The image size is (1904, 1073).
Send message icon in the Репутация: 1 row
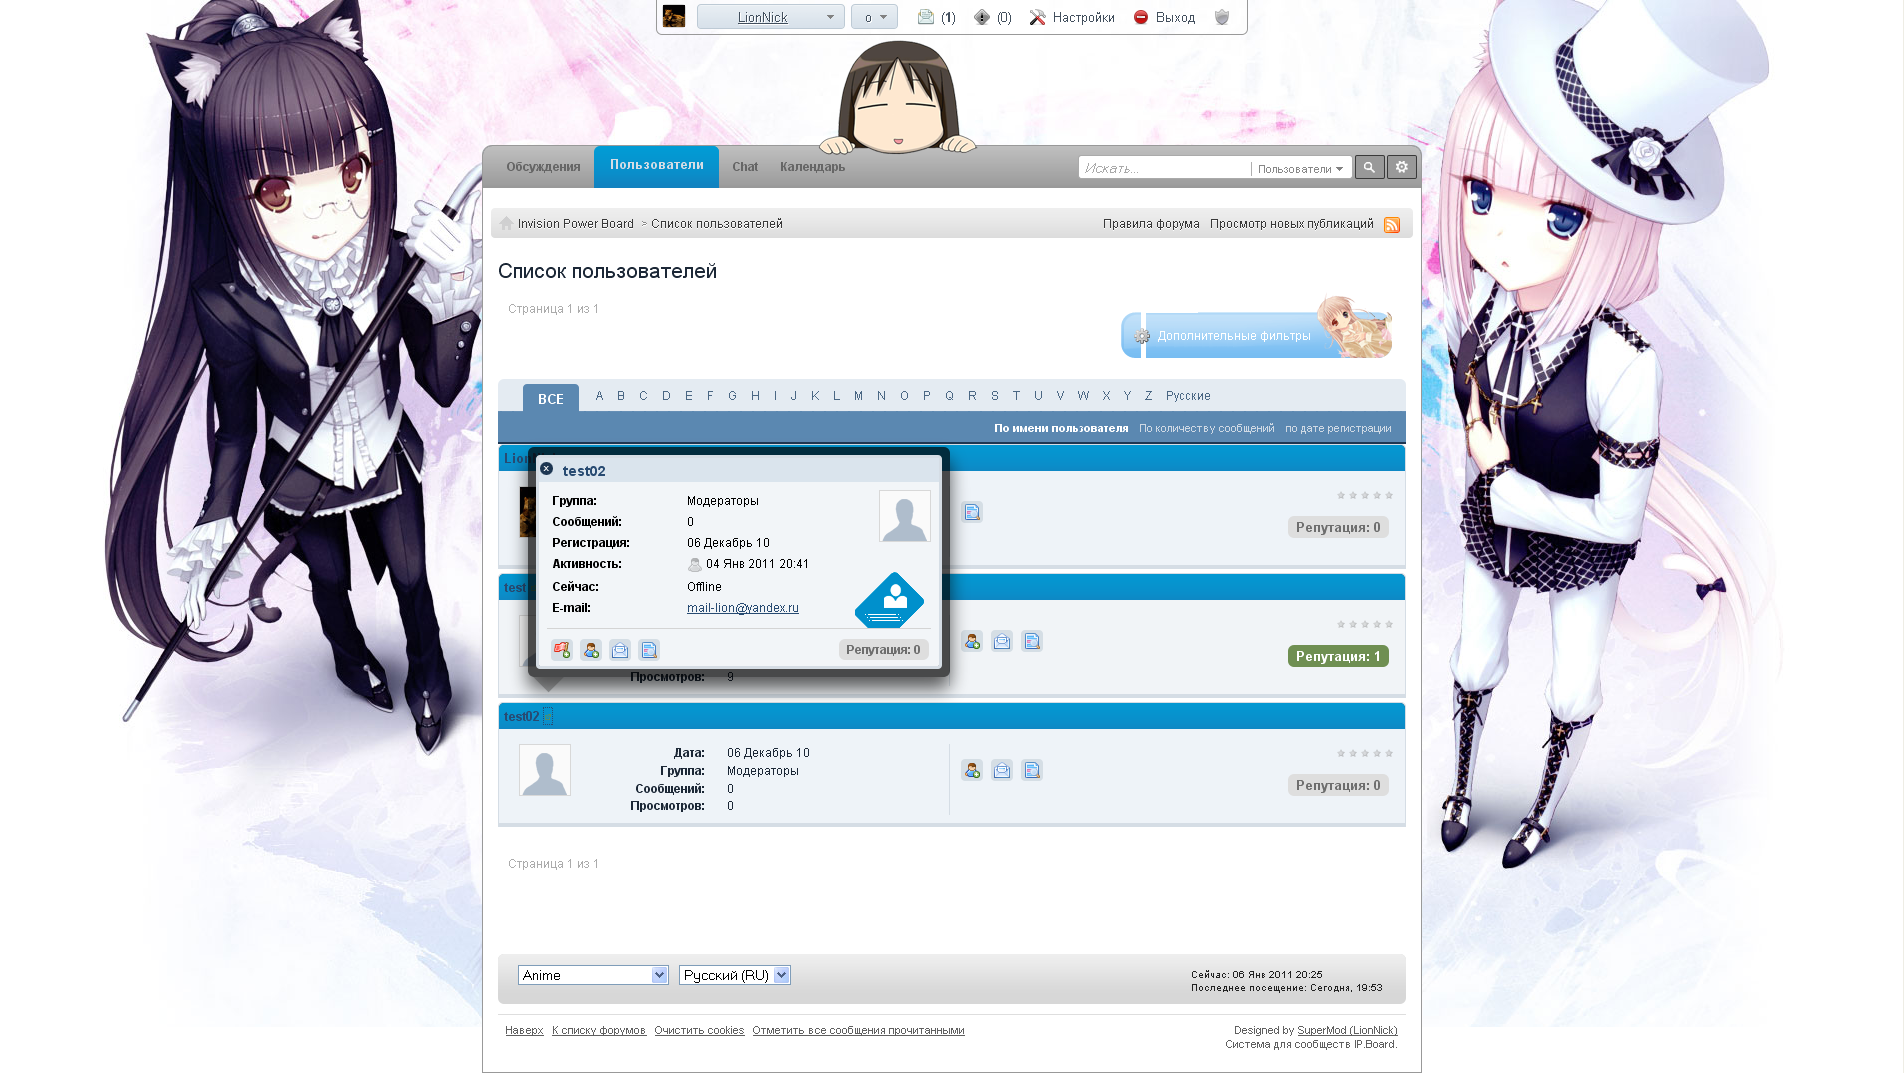pos(1002,641)
